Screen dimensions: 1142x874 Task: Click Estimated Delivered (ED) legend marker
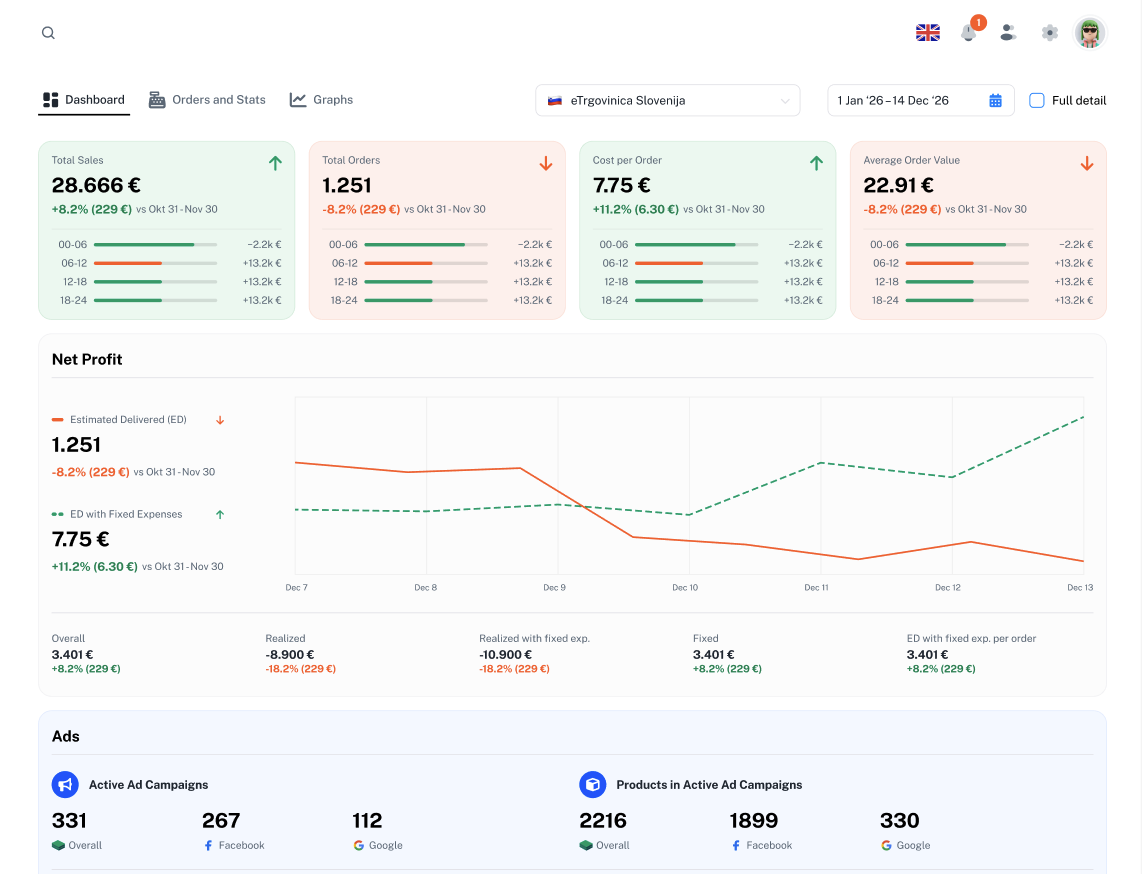coord(58,420)
